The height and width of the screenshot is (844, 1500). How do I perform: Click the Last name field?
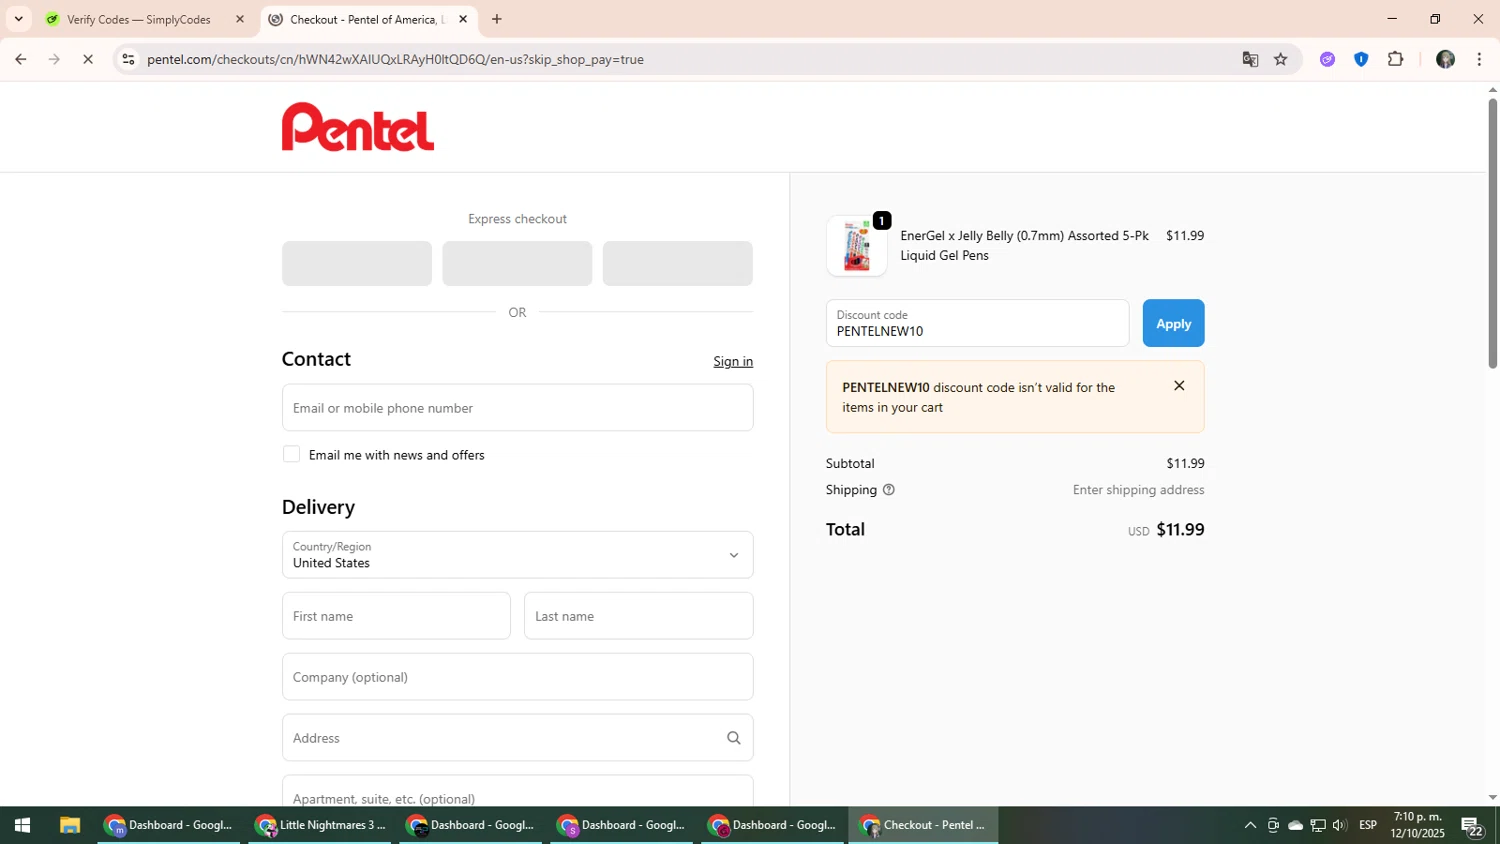coord(638,616)
